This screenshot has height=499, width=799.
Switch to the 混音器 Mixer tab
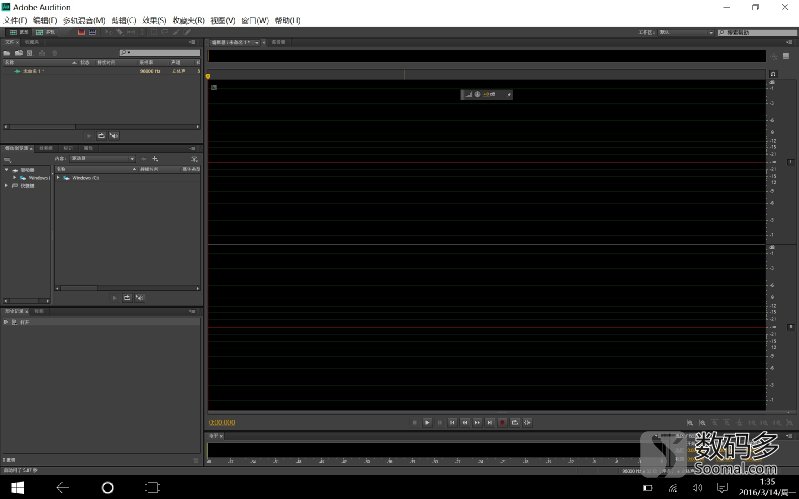[x=278, y=42]
